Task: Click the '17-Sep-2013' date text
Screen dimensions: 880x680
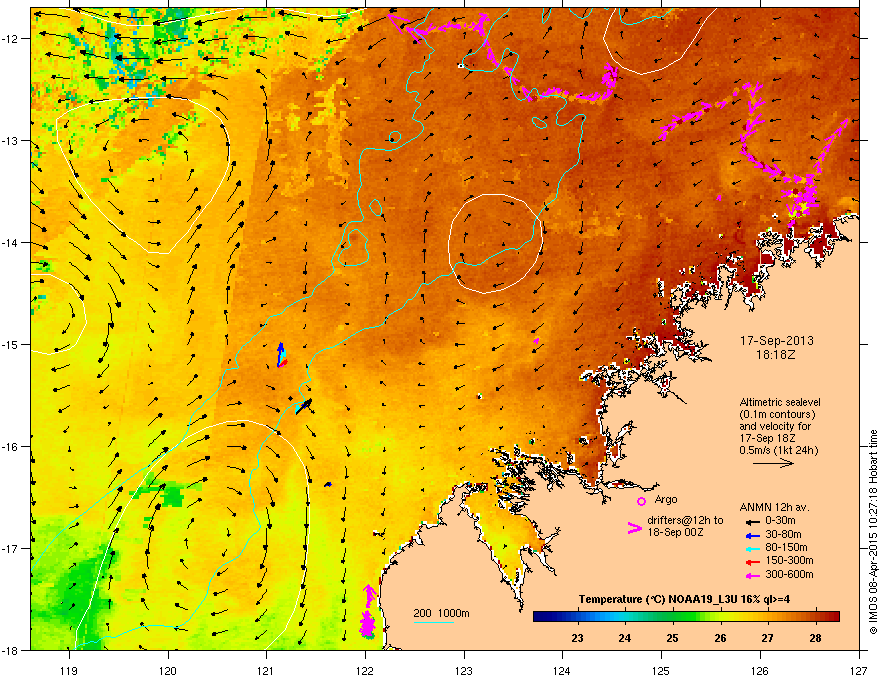Action: (776, 341)
